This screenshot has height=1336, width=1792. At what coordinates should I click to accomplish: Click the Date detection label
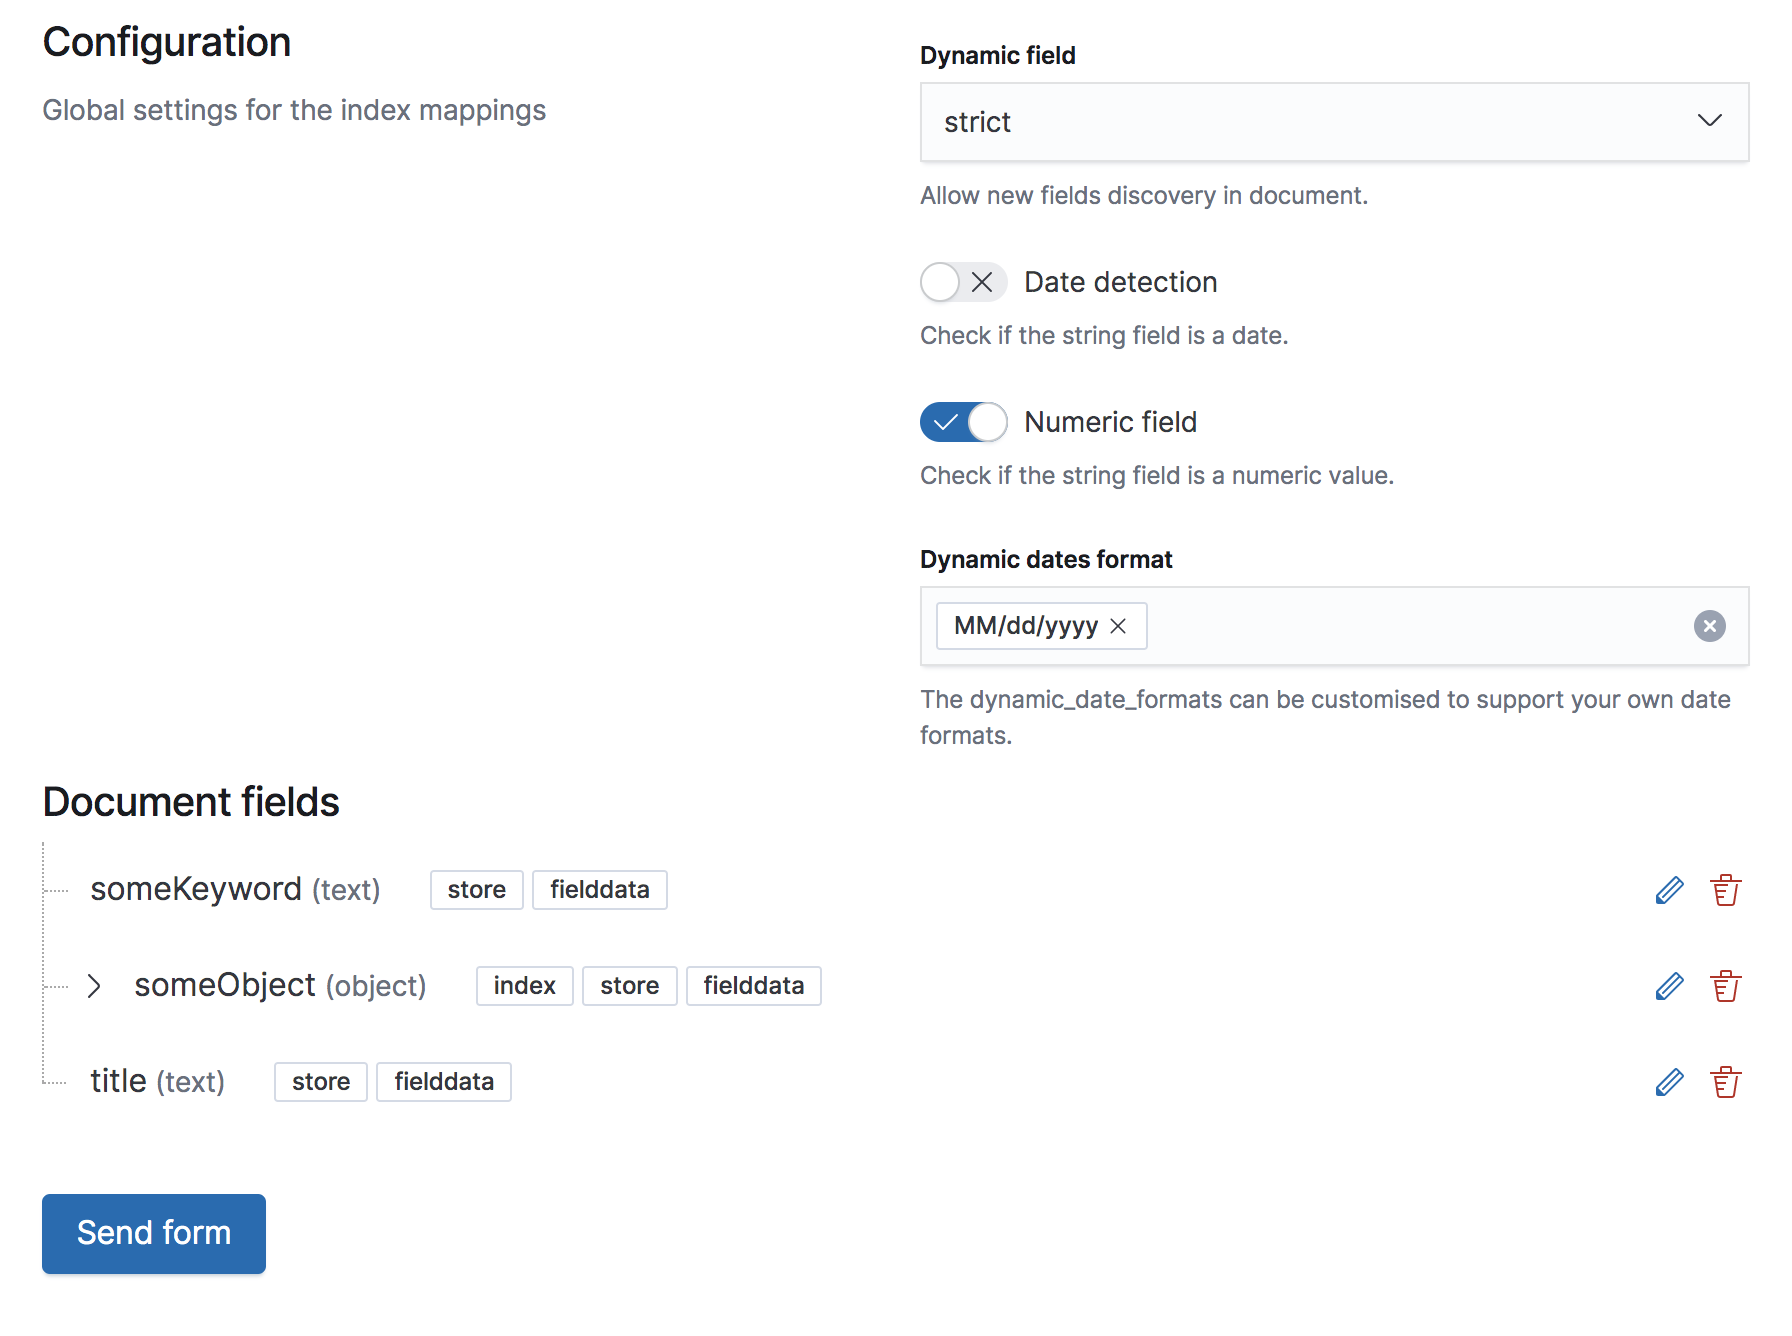tap(1120, 282)
